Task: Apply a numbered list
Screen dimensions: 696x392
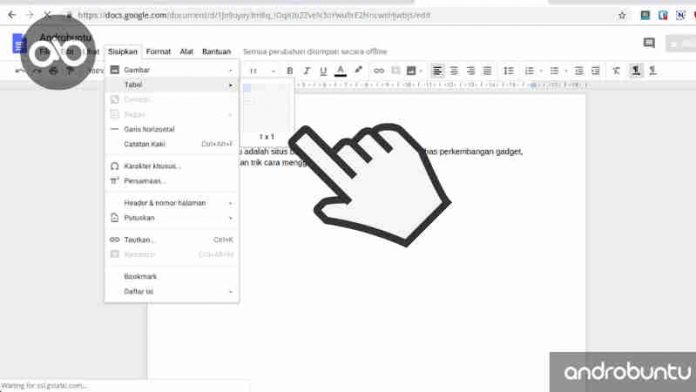Action: point(529,71)
